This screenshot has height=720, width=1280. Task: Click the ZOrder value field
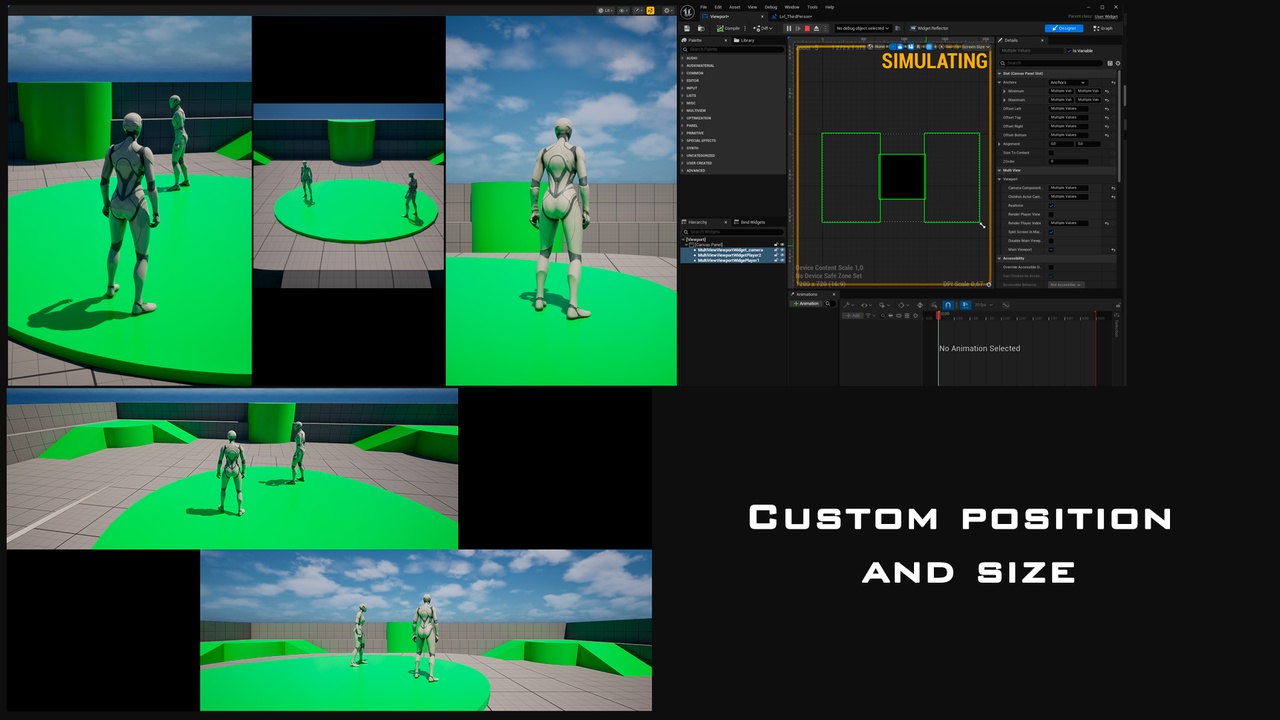coord(1068,161)
